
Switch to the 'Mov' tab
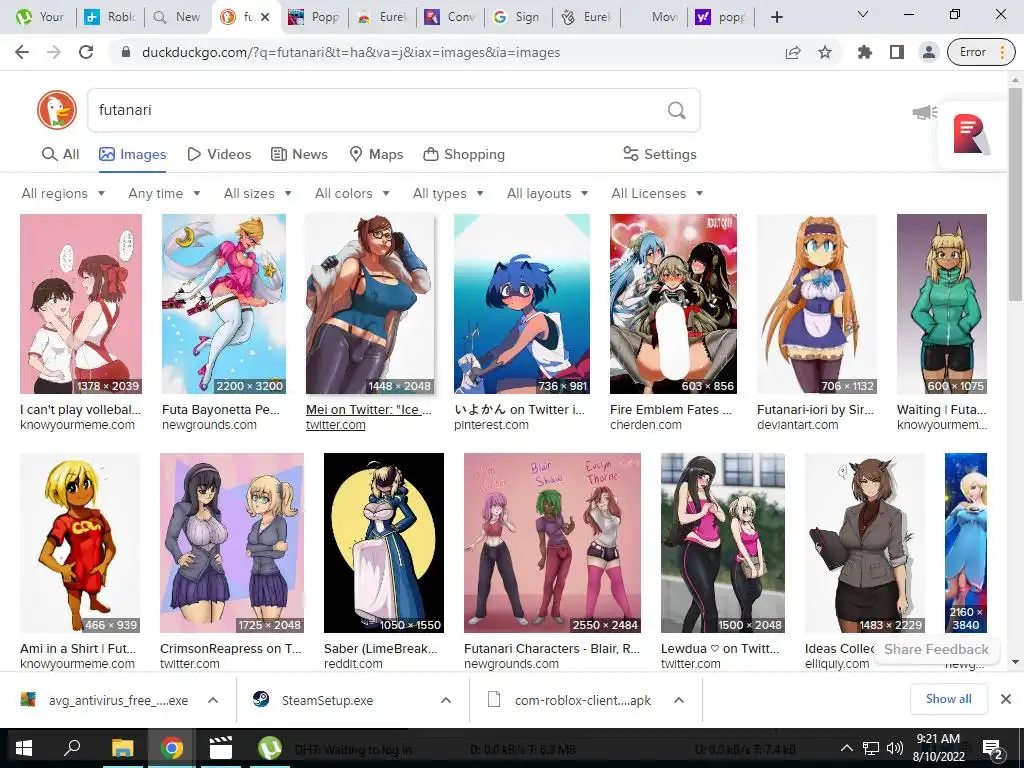654,17
